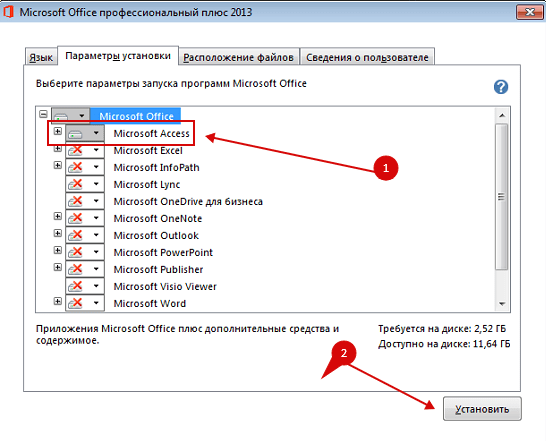Click the 'Доступно на диске: 11,64 ГБ' text
546x441 pixels.
[444, 344]
